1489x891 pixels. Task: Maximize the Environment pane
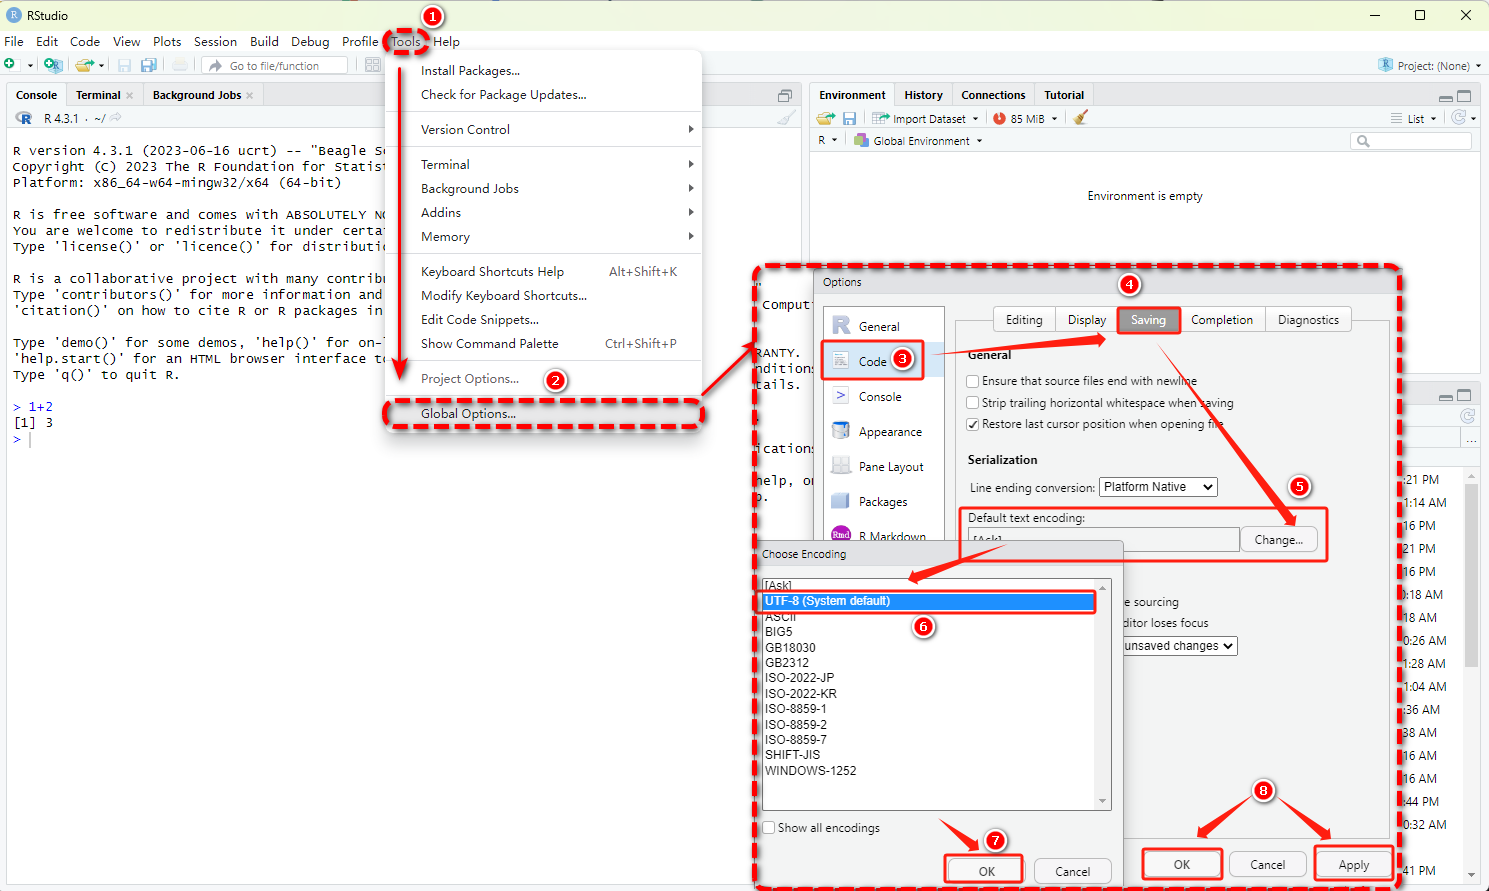tap(1464, 96)
